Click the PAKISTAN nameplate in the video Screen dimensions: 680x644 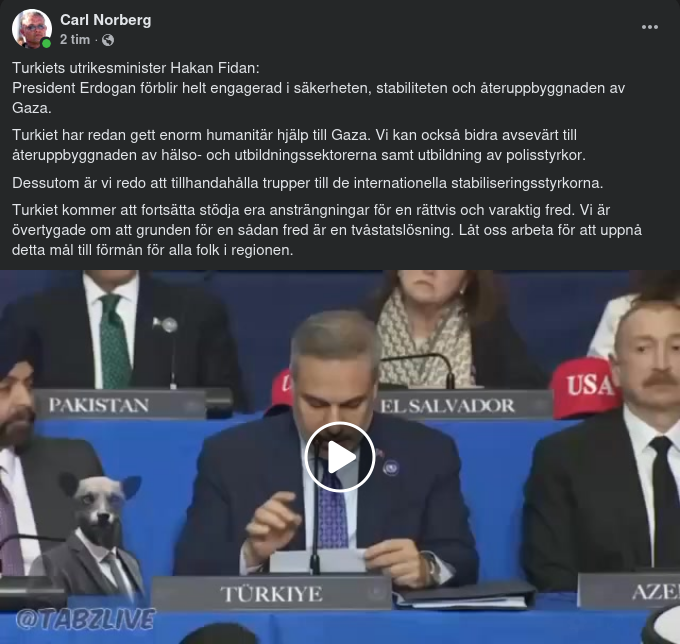click(119, 405)
